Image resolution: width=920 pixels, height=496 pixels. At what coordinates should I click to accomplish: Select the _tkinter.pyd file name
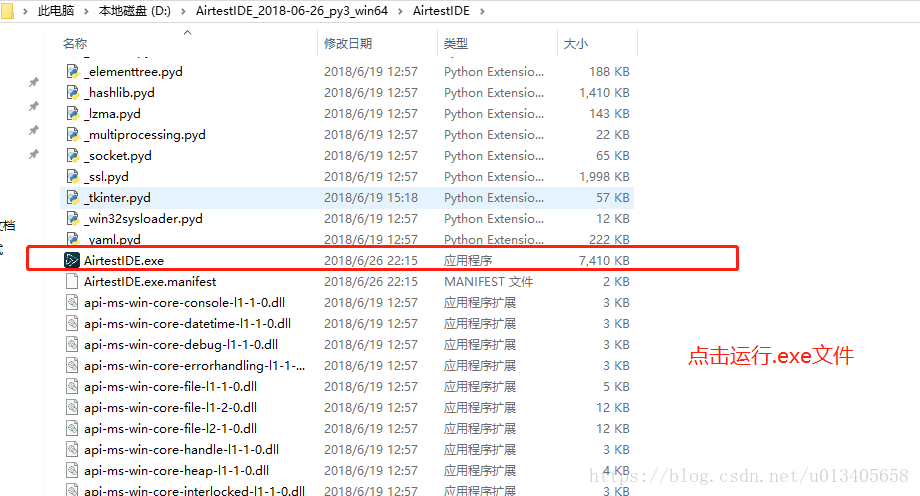tap(117, 198)
